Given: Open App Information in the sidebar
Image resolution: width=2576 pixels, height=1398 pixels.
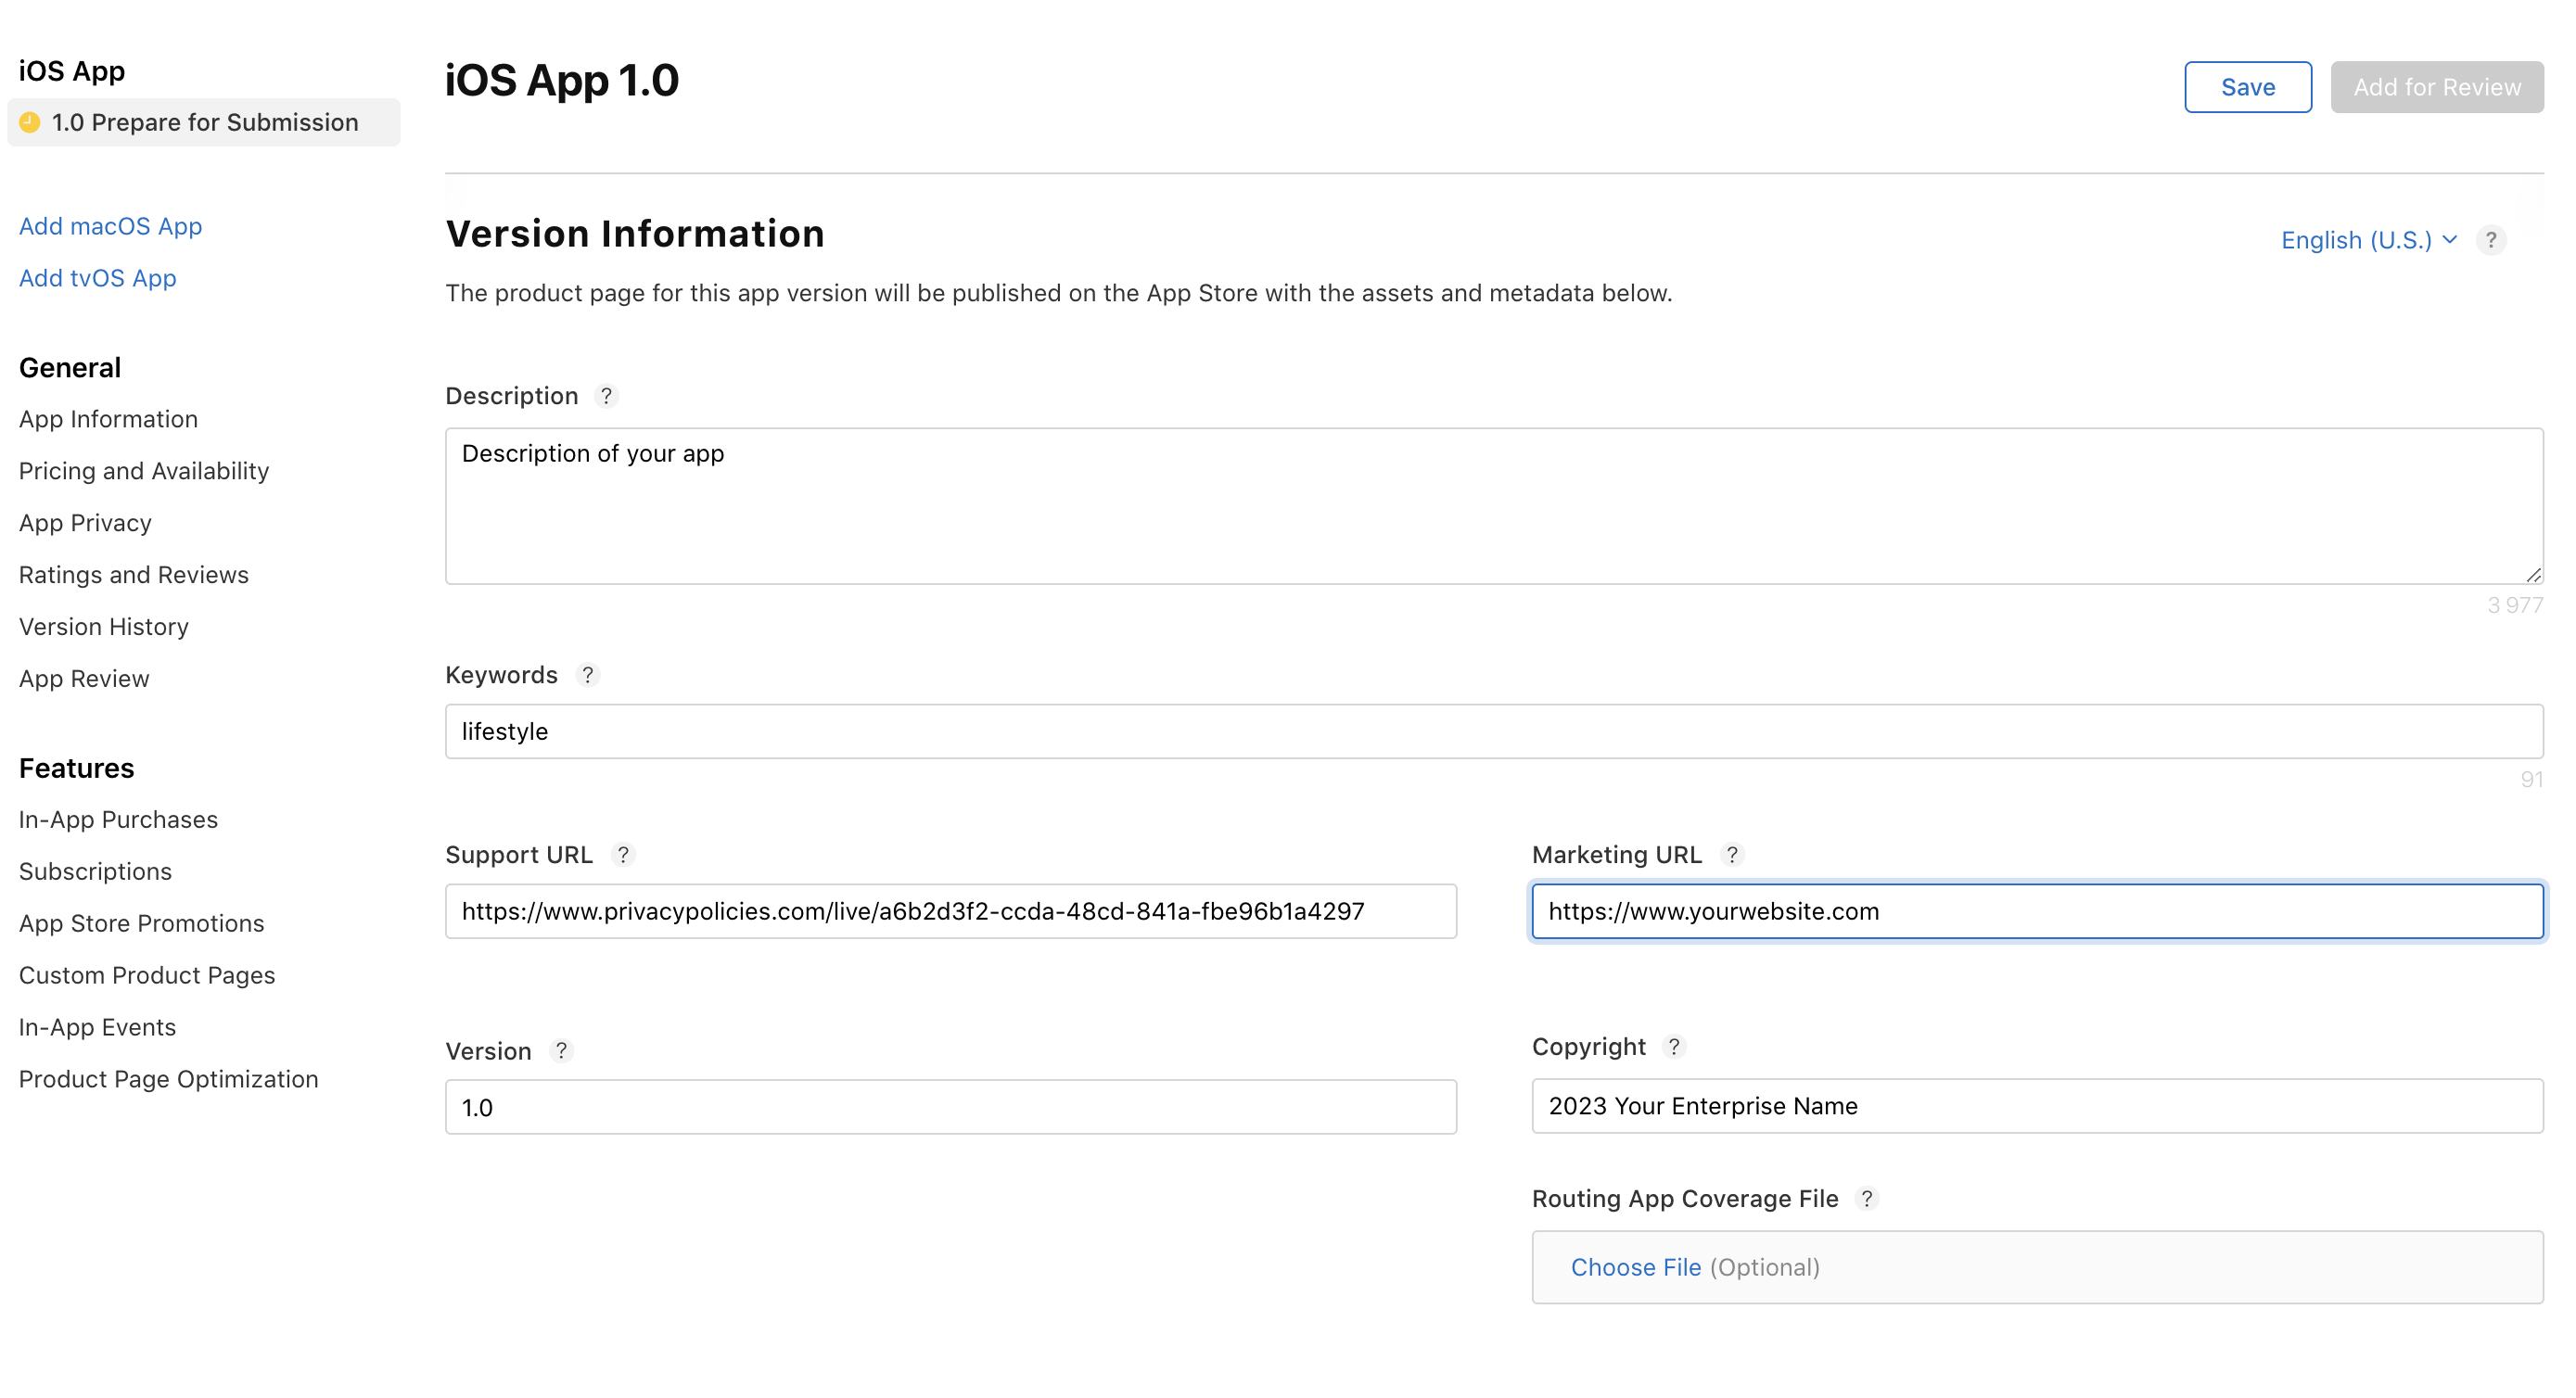Looking at the screenshot, I should point(108,419).
